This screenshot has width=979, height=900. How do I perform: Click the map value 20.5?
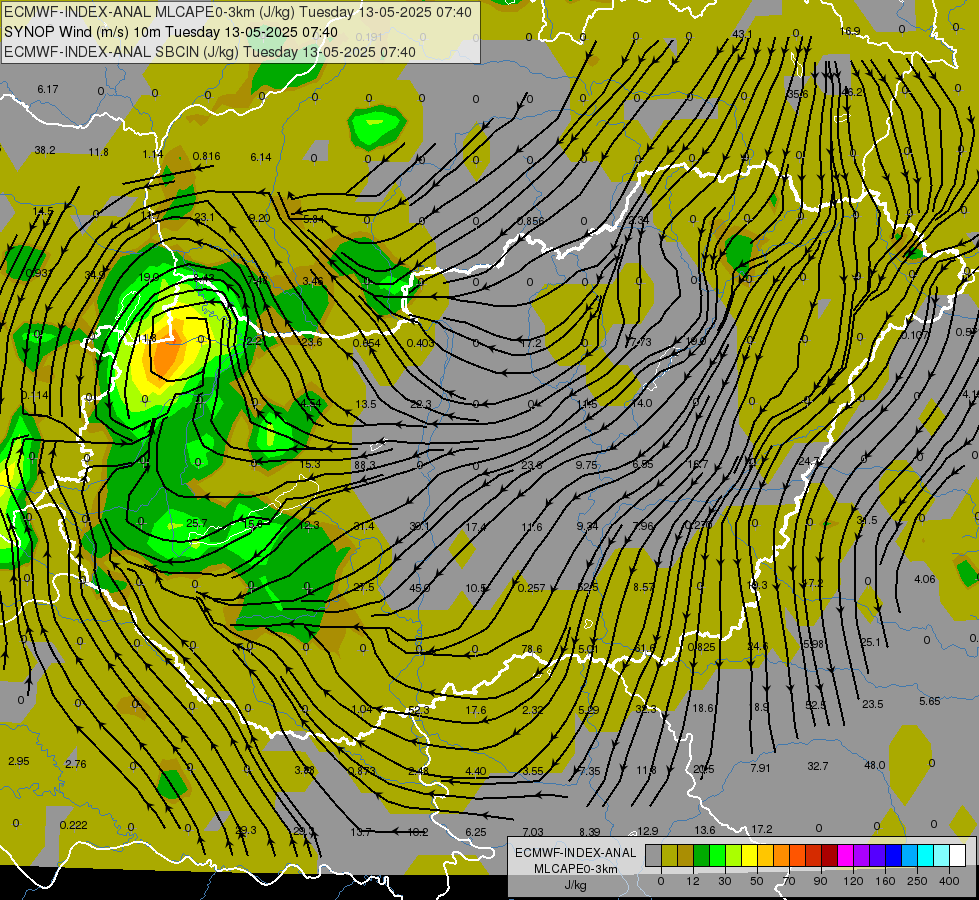coord(704,769)
